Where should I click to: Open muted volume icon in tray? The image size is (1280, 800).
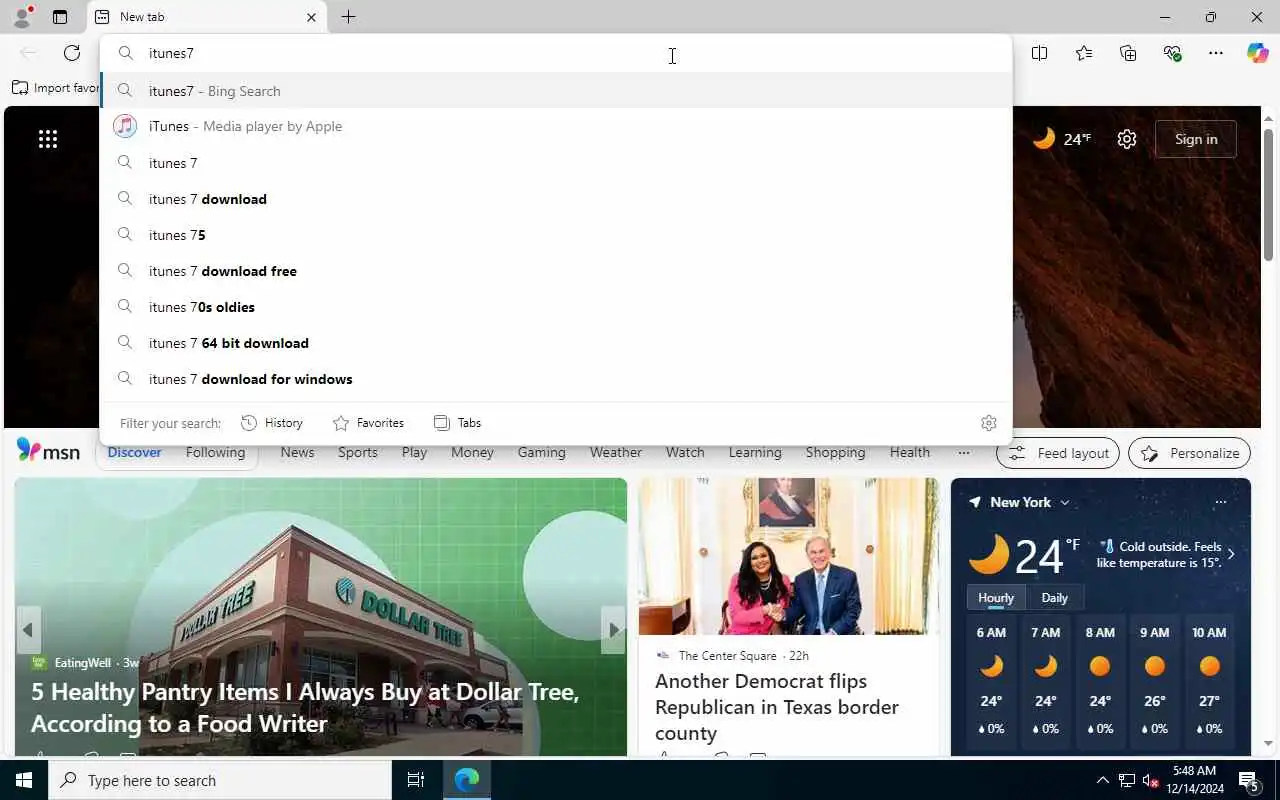pos(1150,780)
